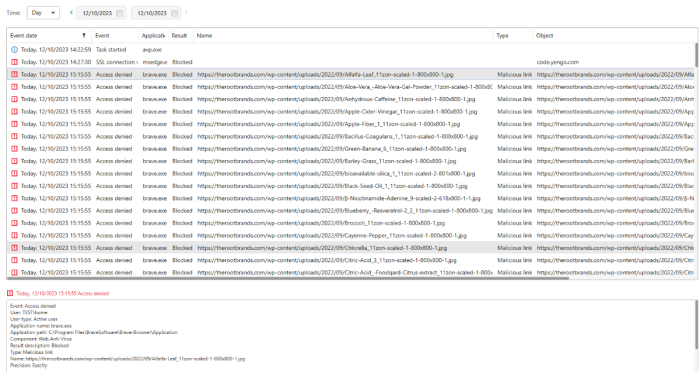Go to next day with right arrow
This screenshot has width=700, height=372.
[x=186, y=13]
